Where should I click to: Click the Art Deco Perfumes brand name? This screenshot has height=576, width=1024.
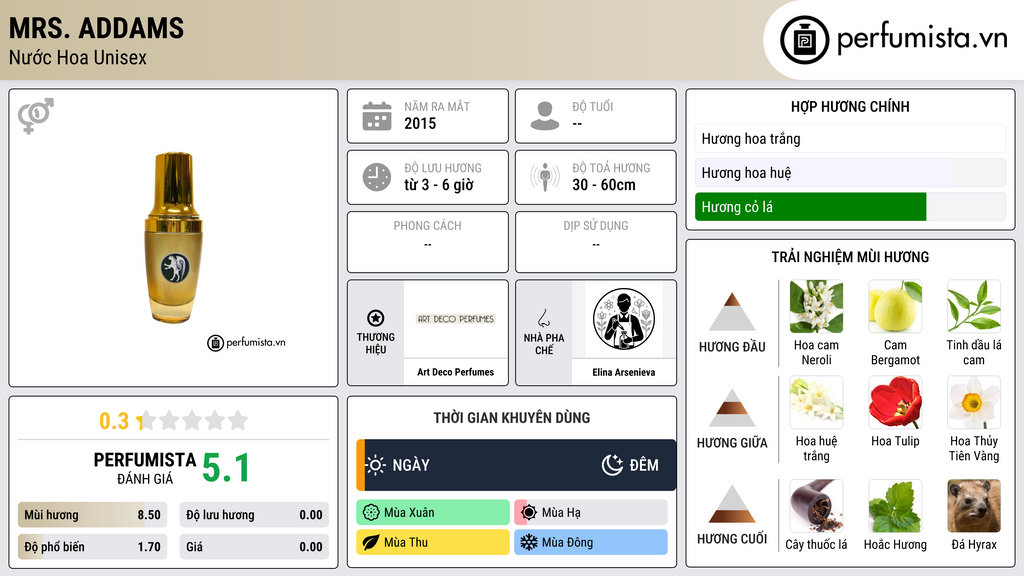click(x=456, y=372)
